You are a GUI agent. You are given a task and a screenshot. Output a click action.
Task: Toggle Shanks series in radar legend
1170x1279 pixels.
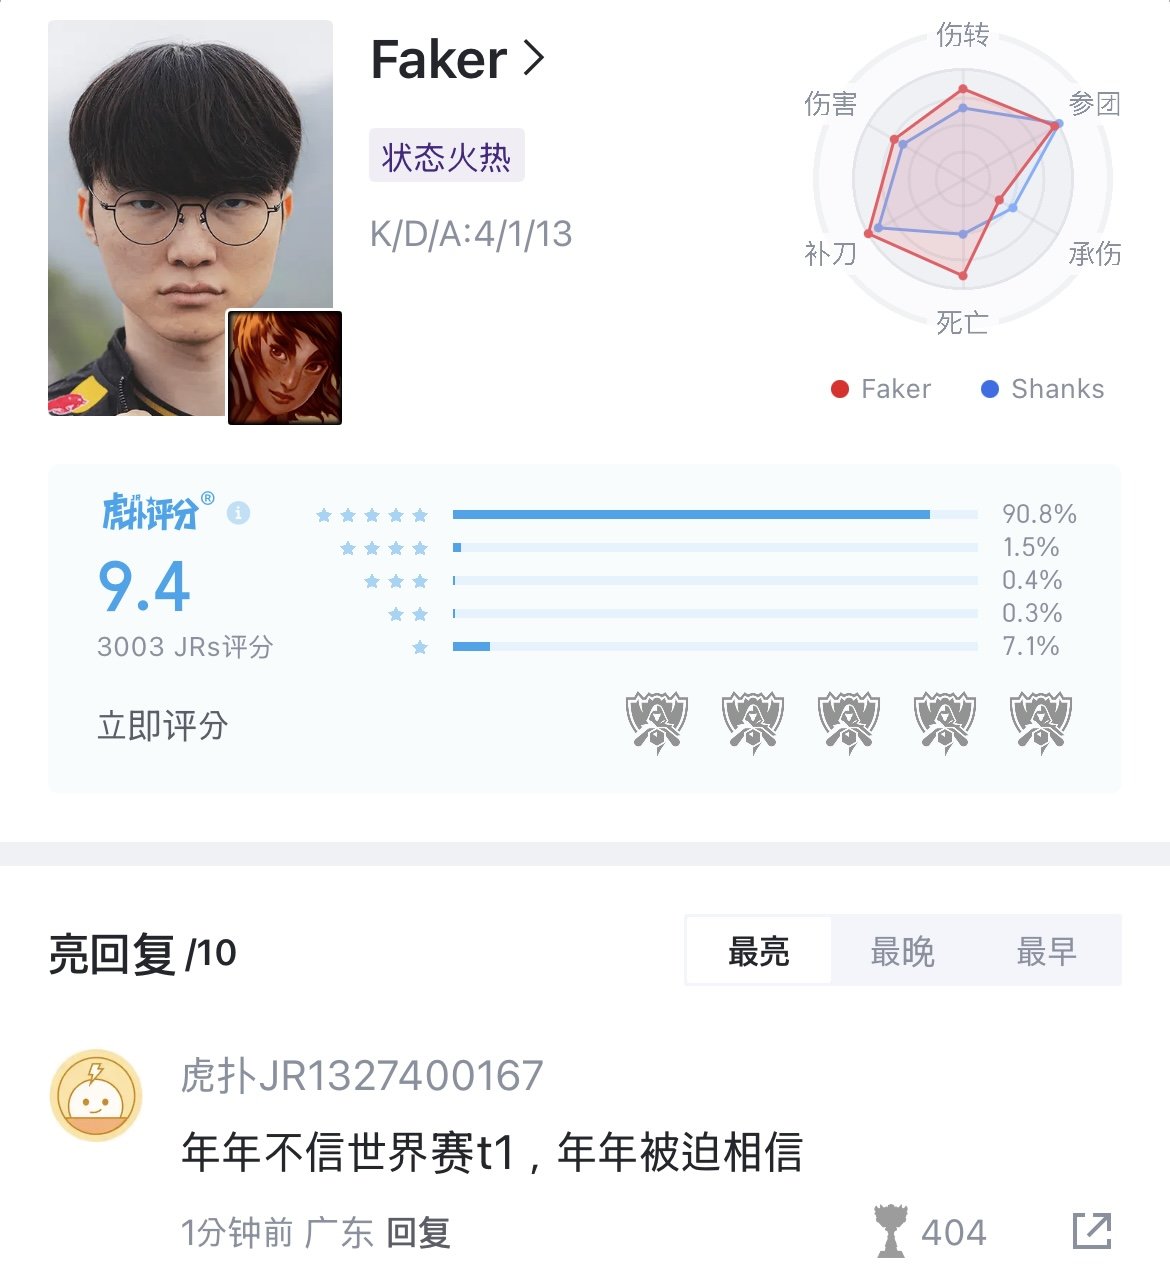coord(1043,389)
